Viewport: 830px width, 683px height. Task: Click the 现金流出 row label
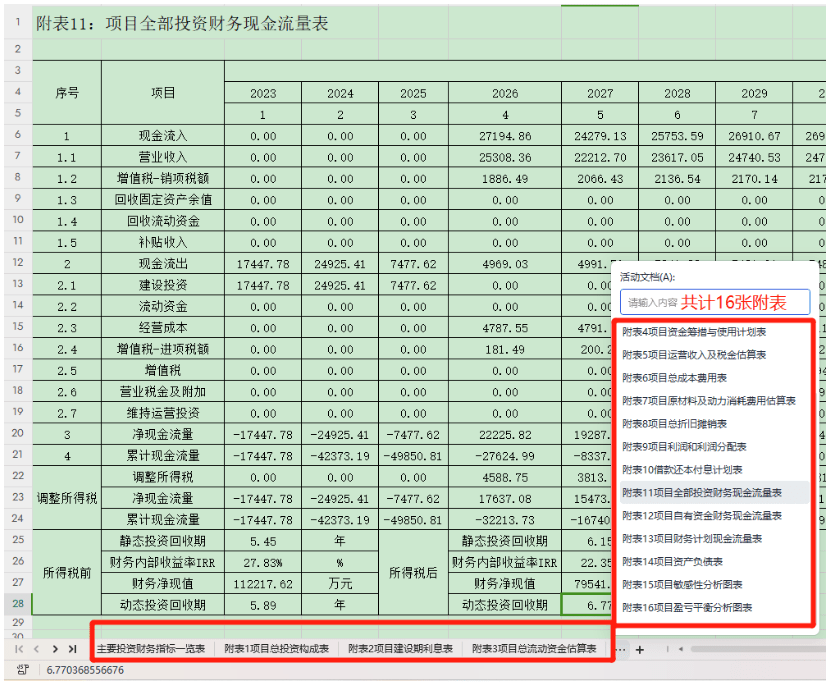(x=163, y=264)
